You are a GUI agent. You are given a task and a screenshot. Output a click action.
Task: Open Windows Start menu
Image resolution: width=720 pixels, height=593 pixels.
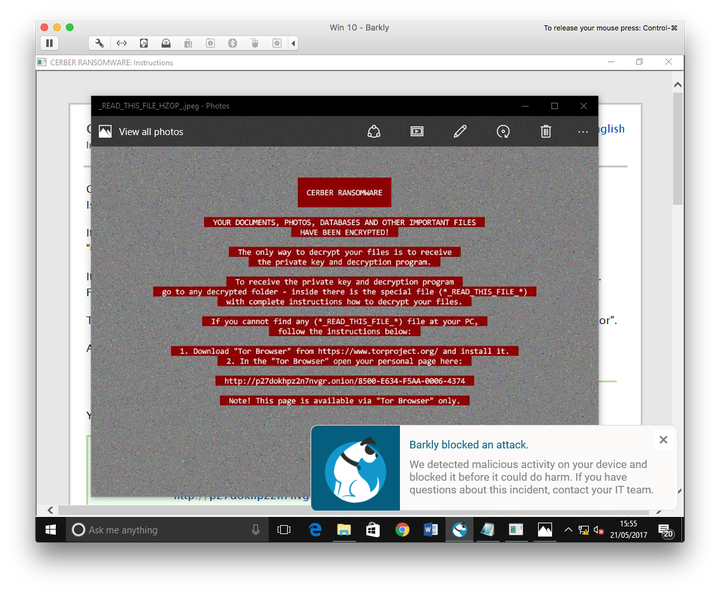click(x=51, y=530)
